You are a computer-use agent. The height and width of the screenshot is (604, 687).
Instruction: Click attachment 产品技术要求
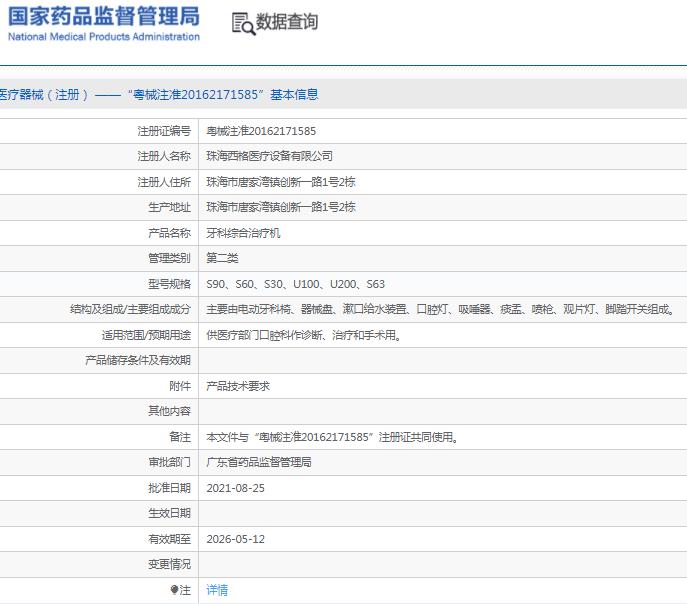click(x=238, y=386)
